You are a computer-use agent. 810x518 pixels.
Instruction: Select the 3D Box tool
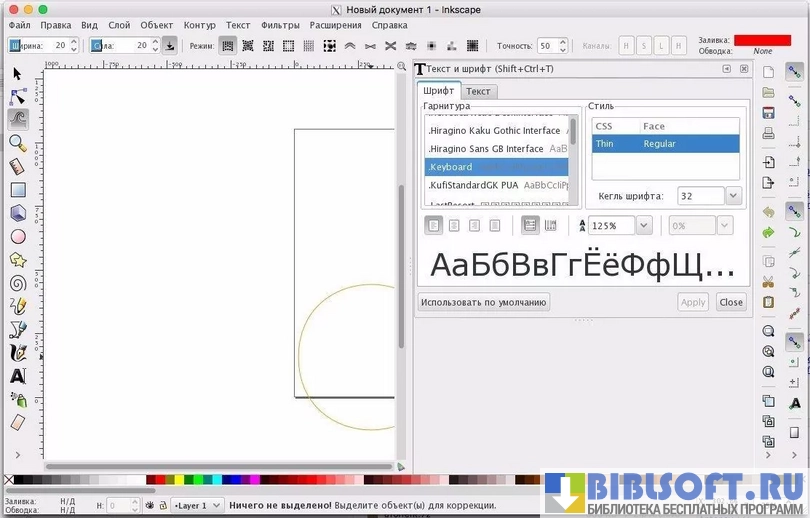[x=18, y=213]
